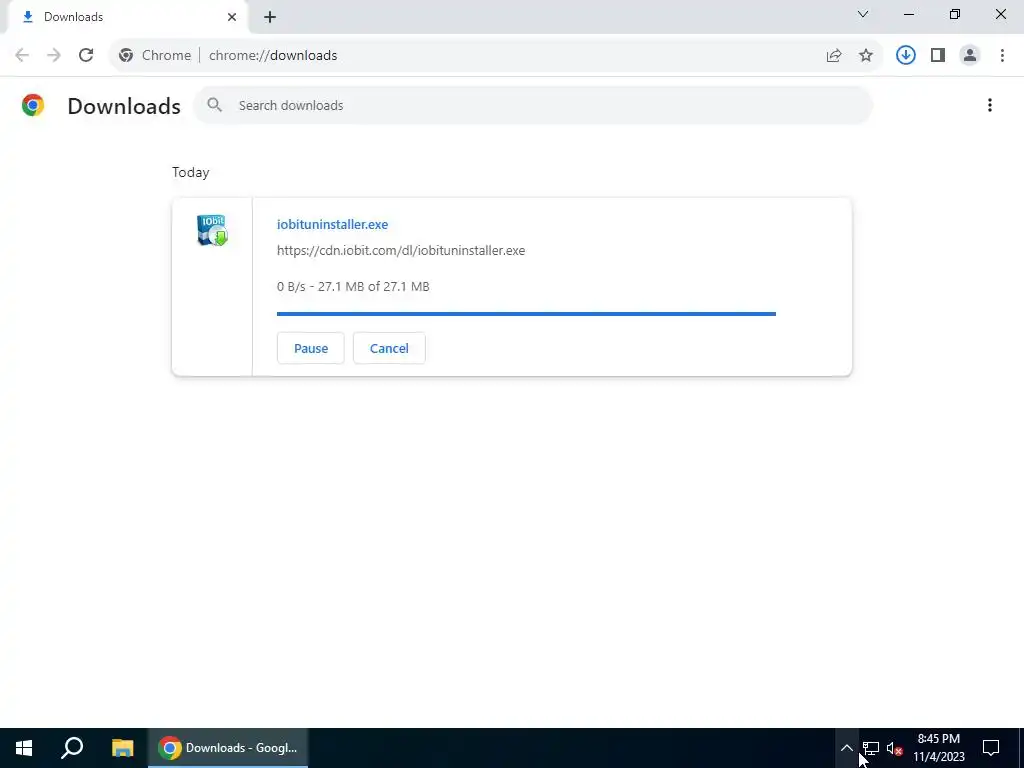Share this page via share icon
Viewport: 1024px width, 768px height.
point(834,56)
